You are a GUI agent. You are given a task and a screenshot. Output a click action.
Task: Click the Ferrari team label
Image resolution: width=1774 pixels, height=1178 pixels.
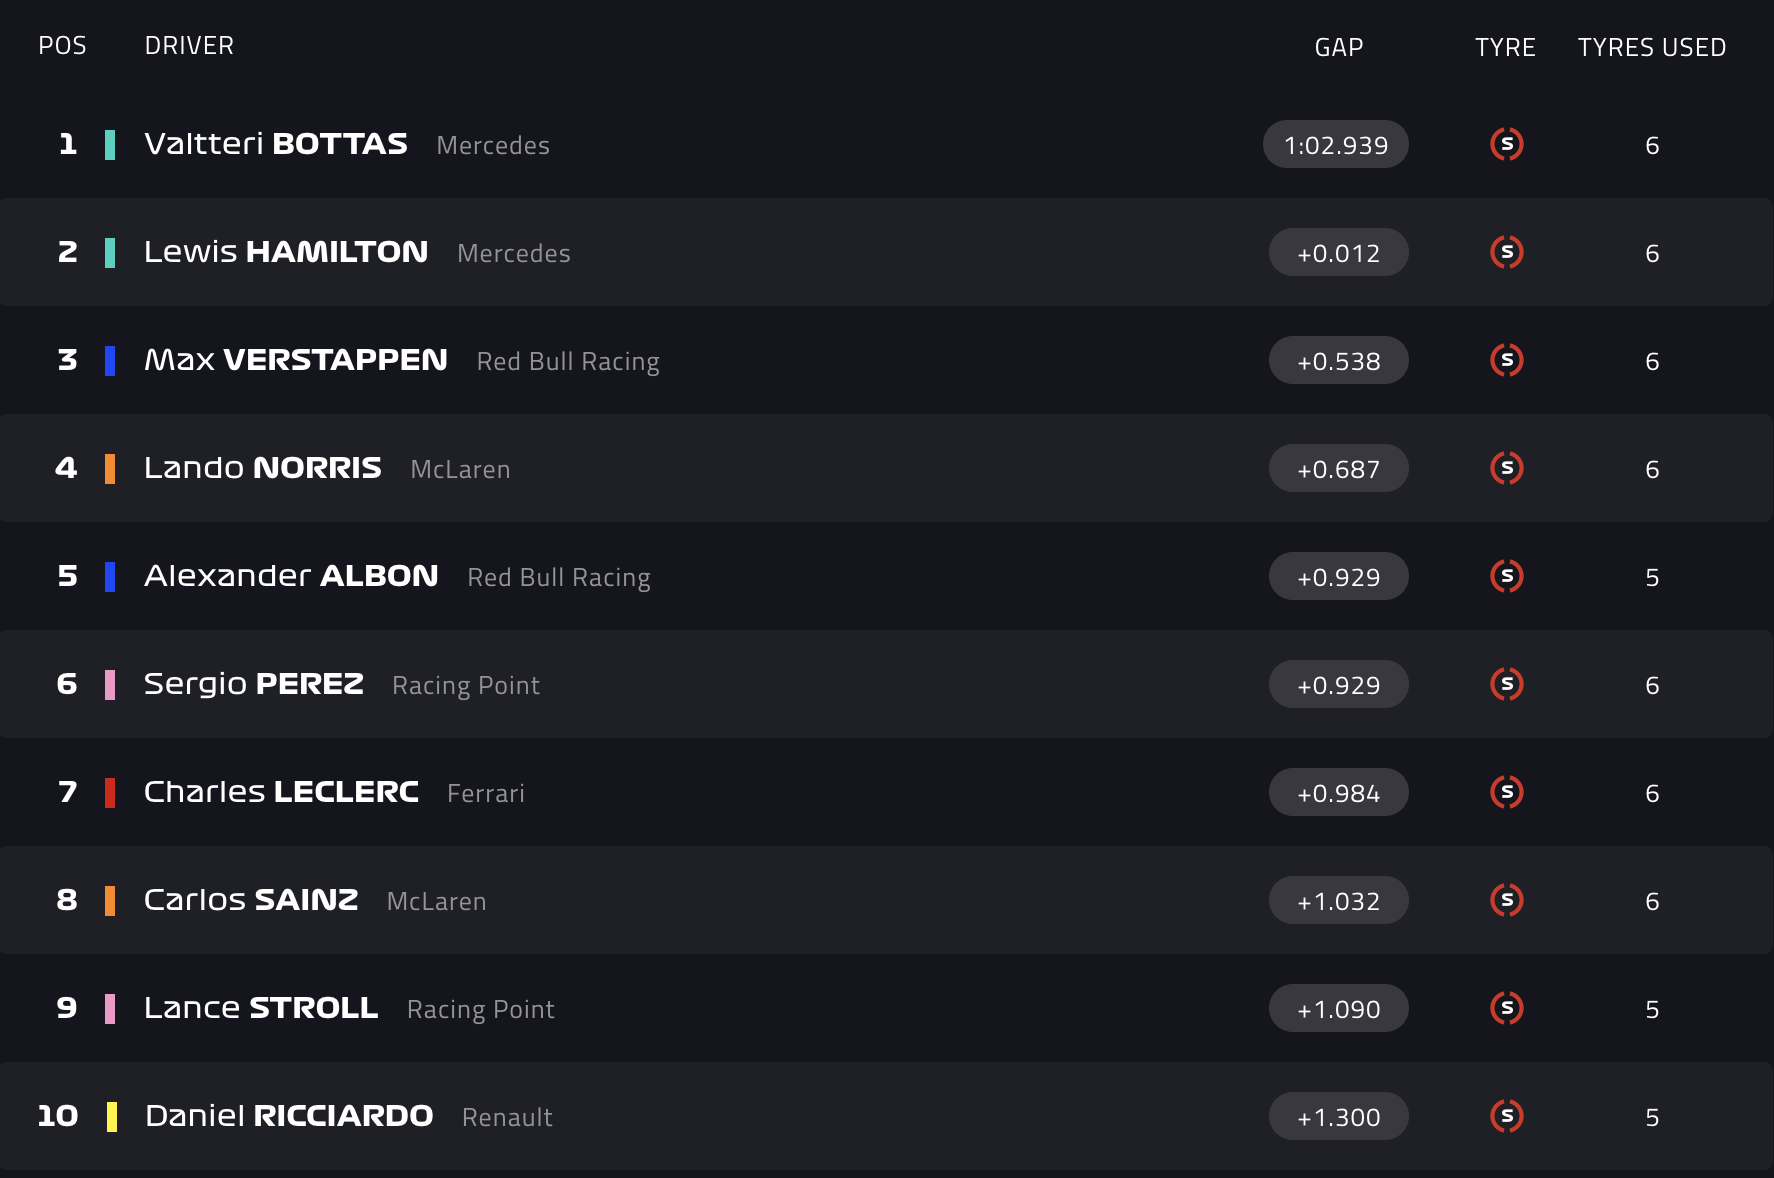(x=486, y=793)
